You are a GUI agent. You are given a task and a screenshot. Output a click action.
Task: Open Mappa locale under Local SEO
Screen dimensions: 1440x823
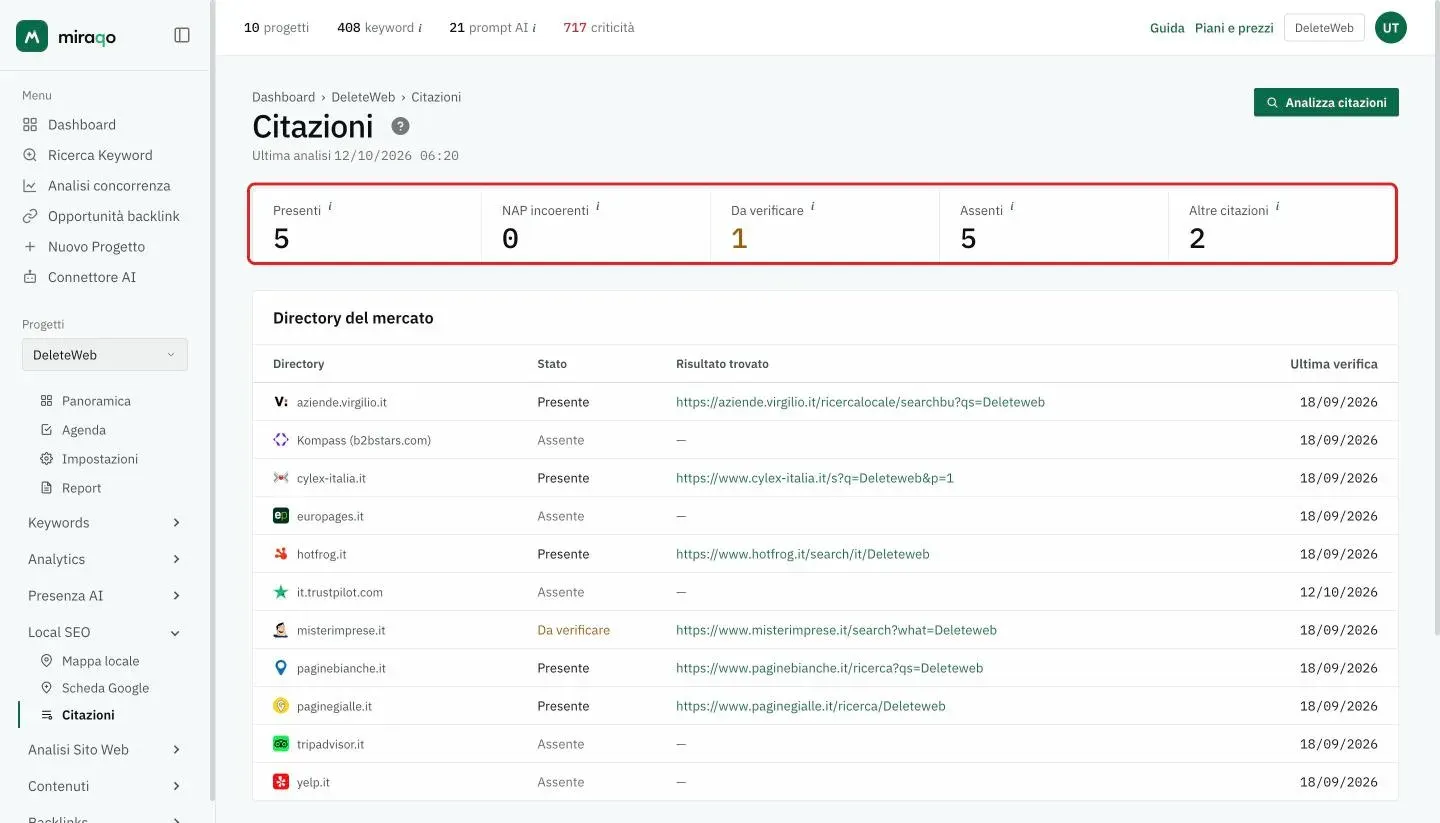coord(100,661)
